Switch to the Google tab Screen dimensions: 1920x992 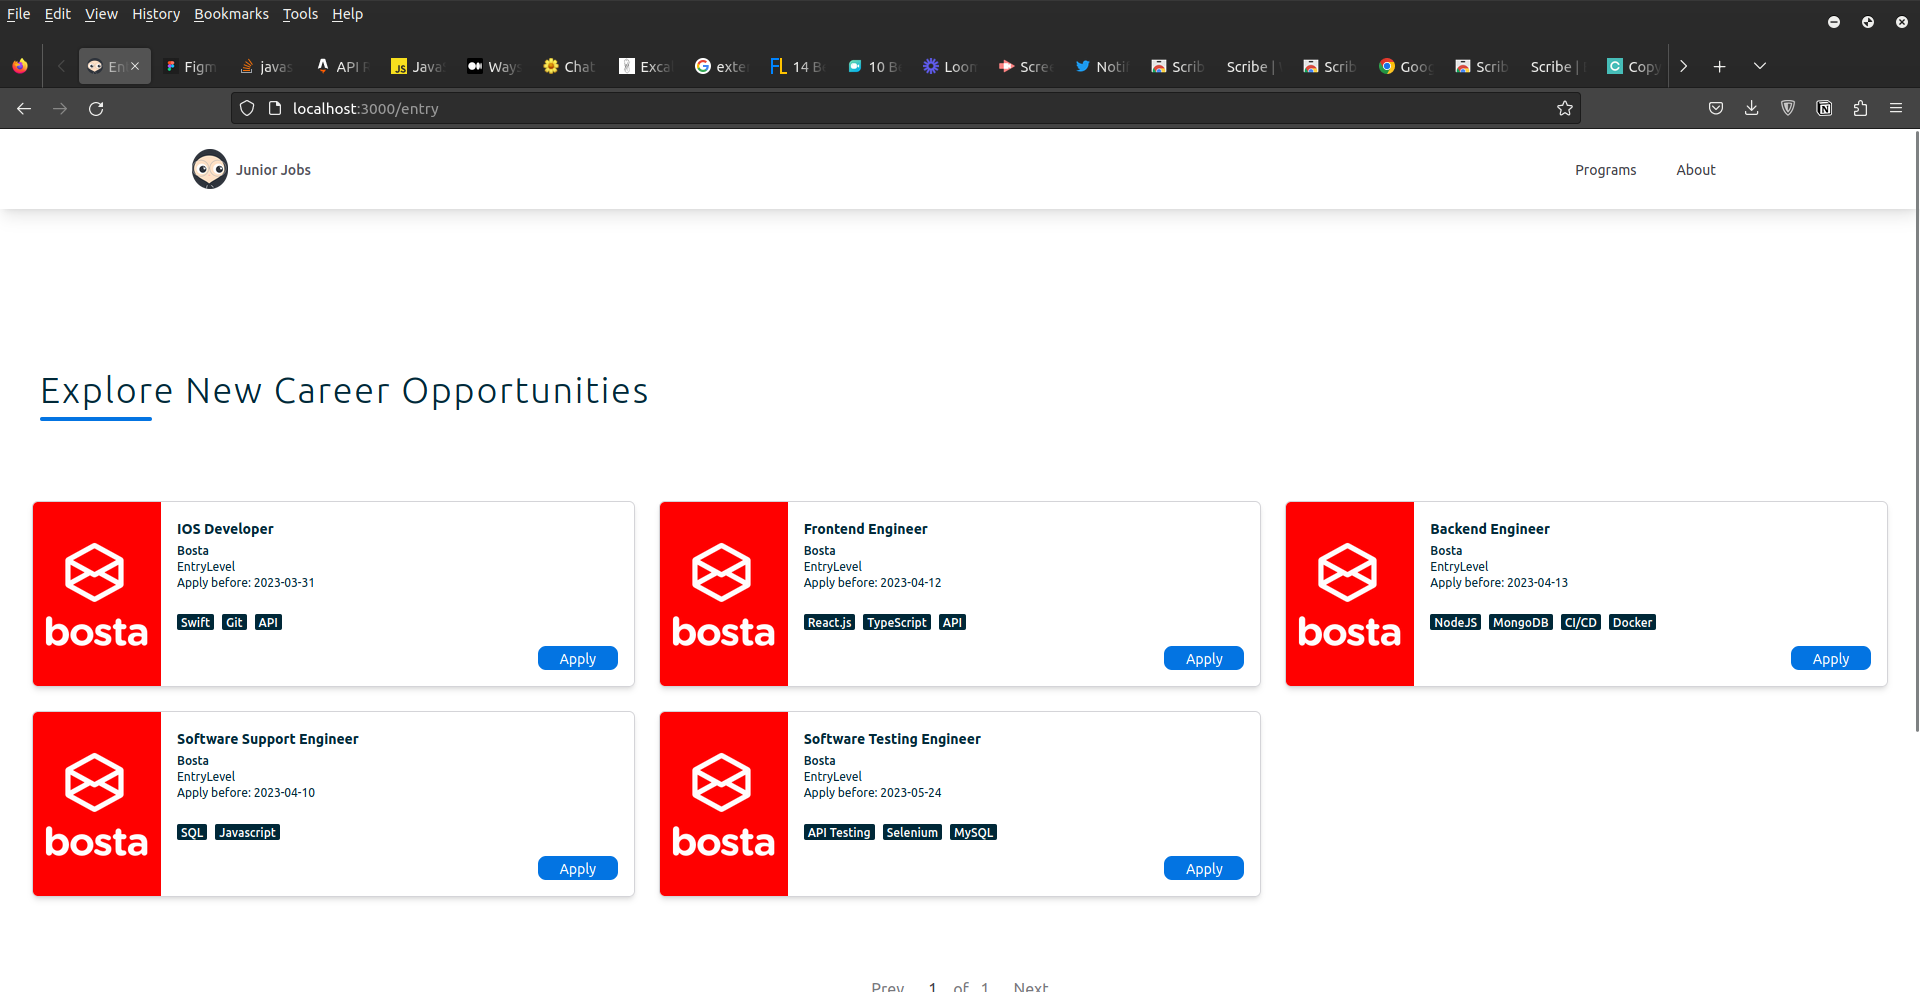[1405, 66]
